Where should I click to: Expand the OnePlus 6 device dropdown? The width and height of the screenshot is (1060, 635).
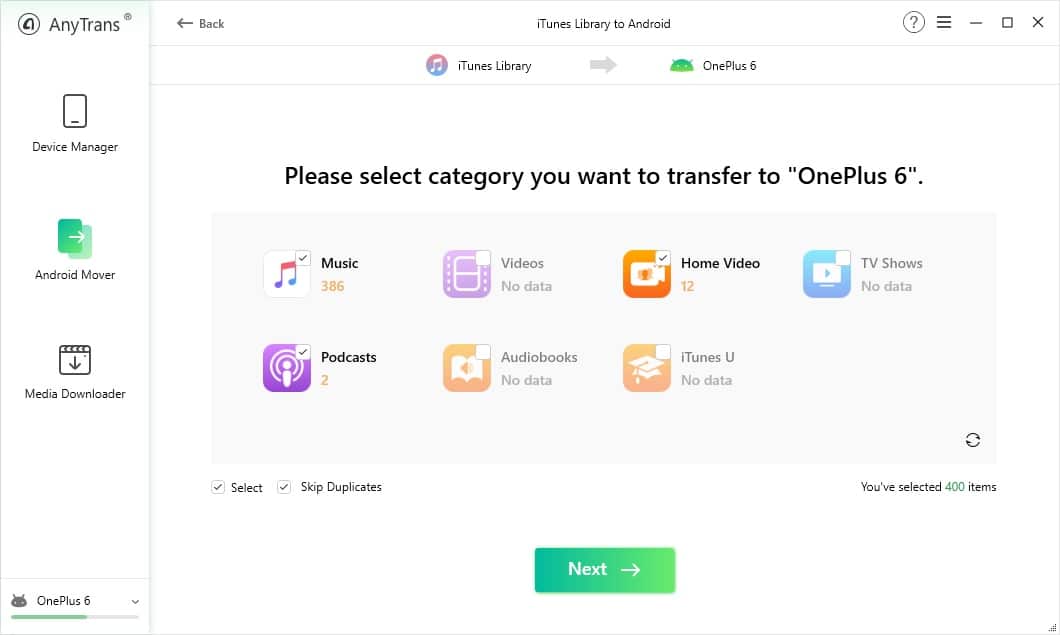[135, 601]
